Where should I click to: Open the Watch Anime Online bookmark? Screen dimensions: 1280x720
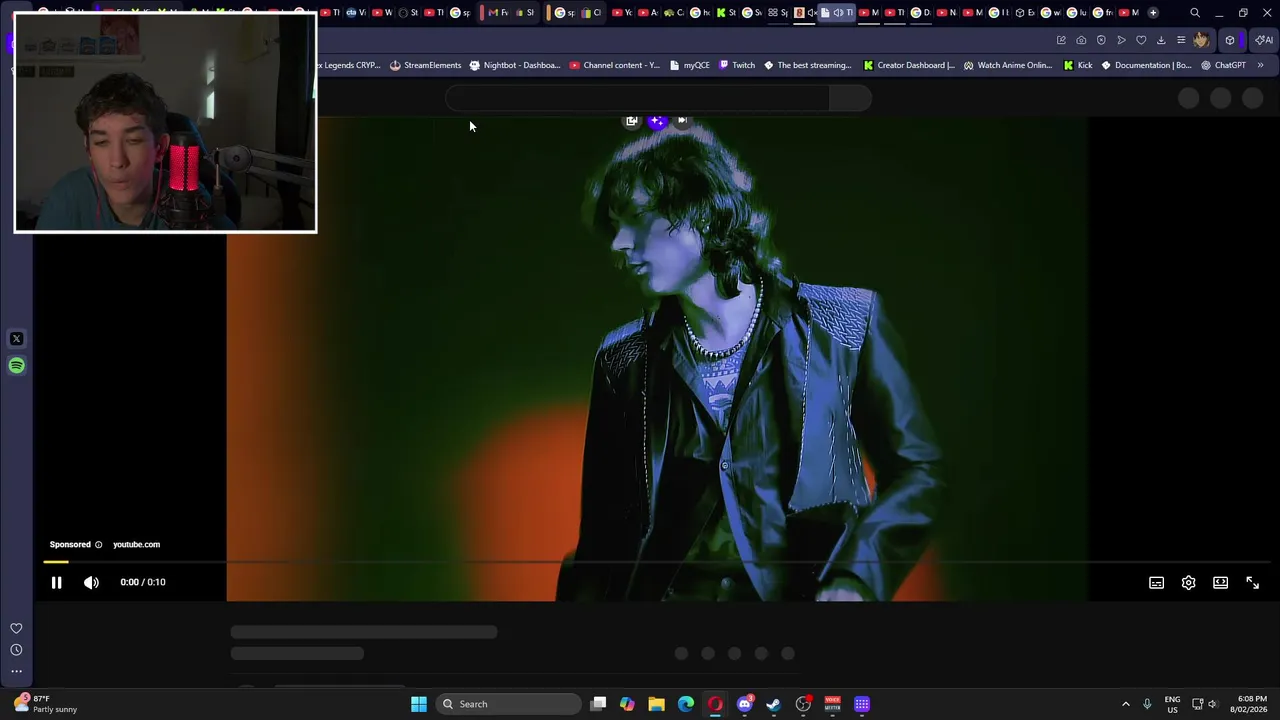pyautogui.click(x=1007, y=65)
